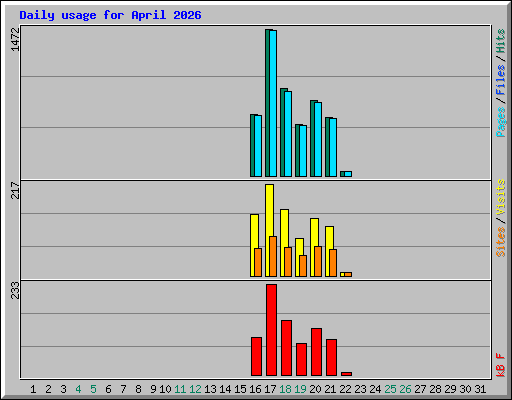
Task: Click green day label 26 on the x-axis
Action: point(405,389)
